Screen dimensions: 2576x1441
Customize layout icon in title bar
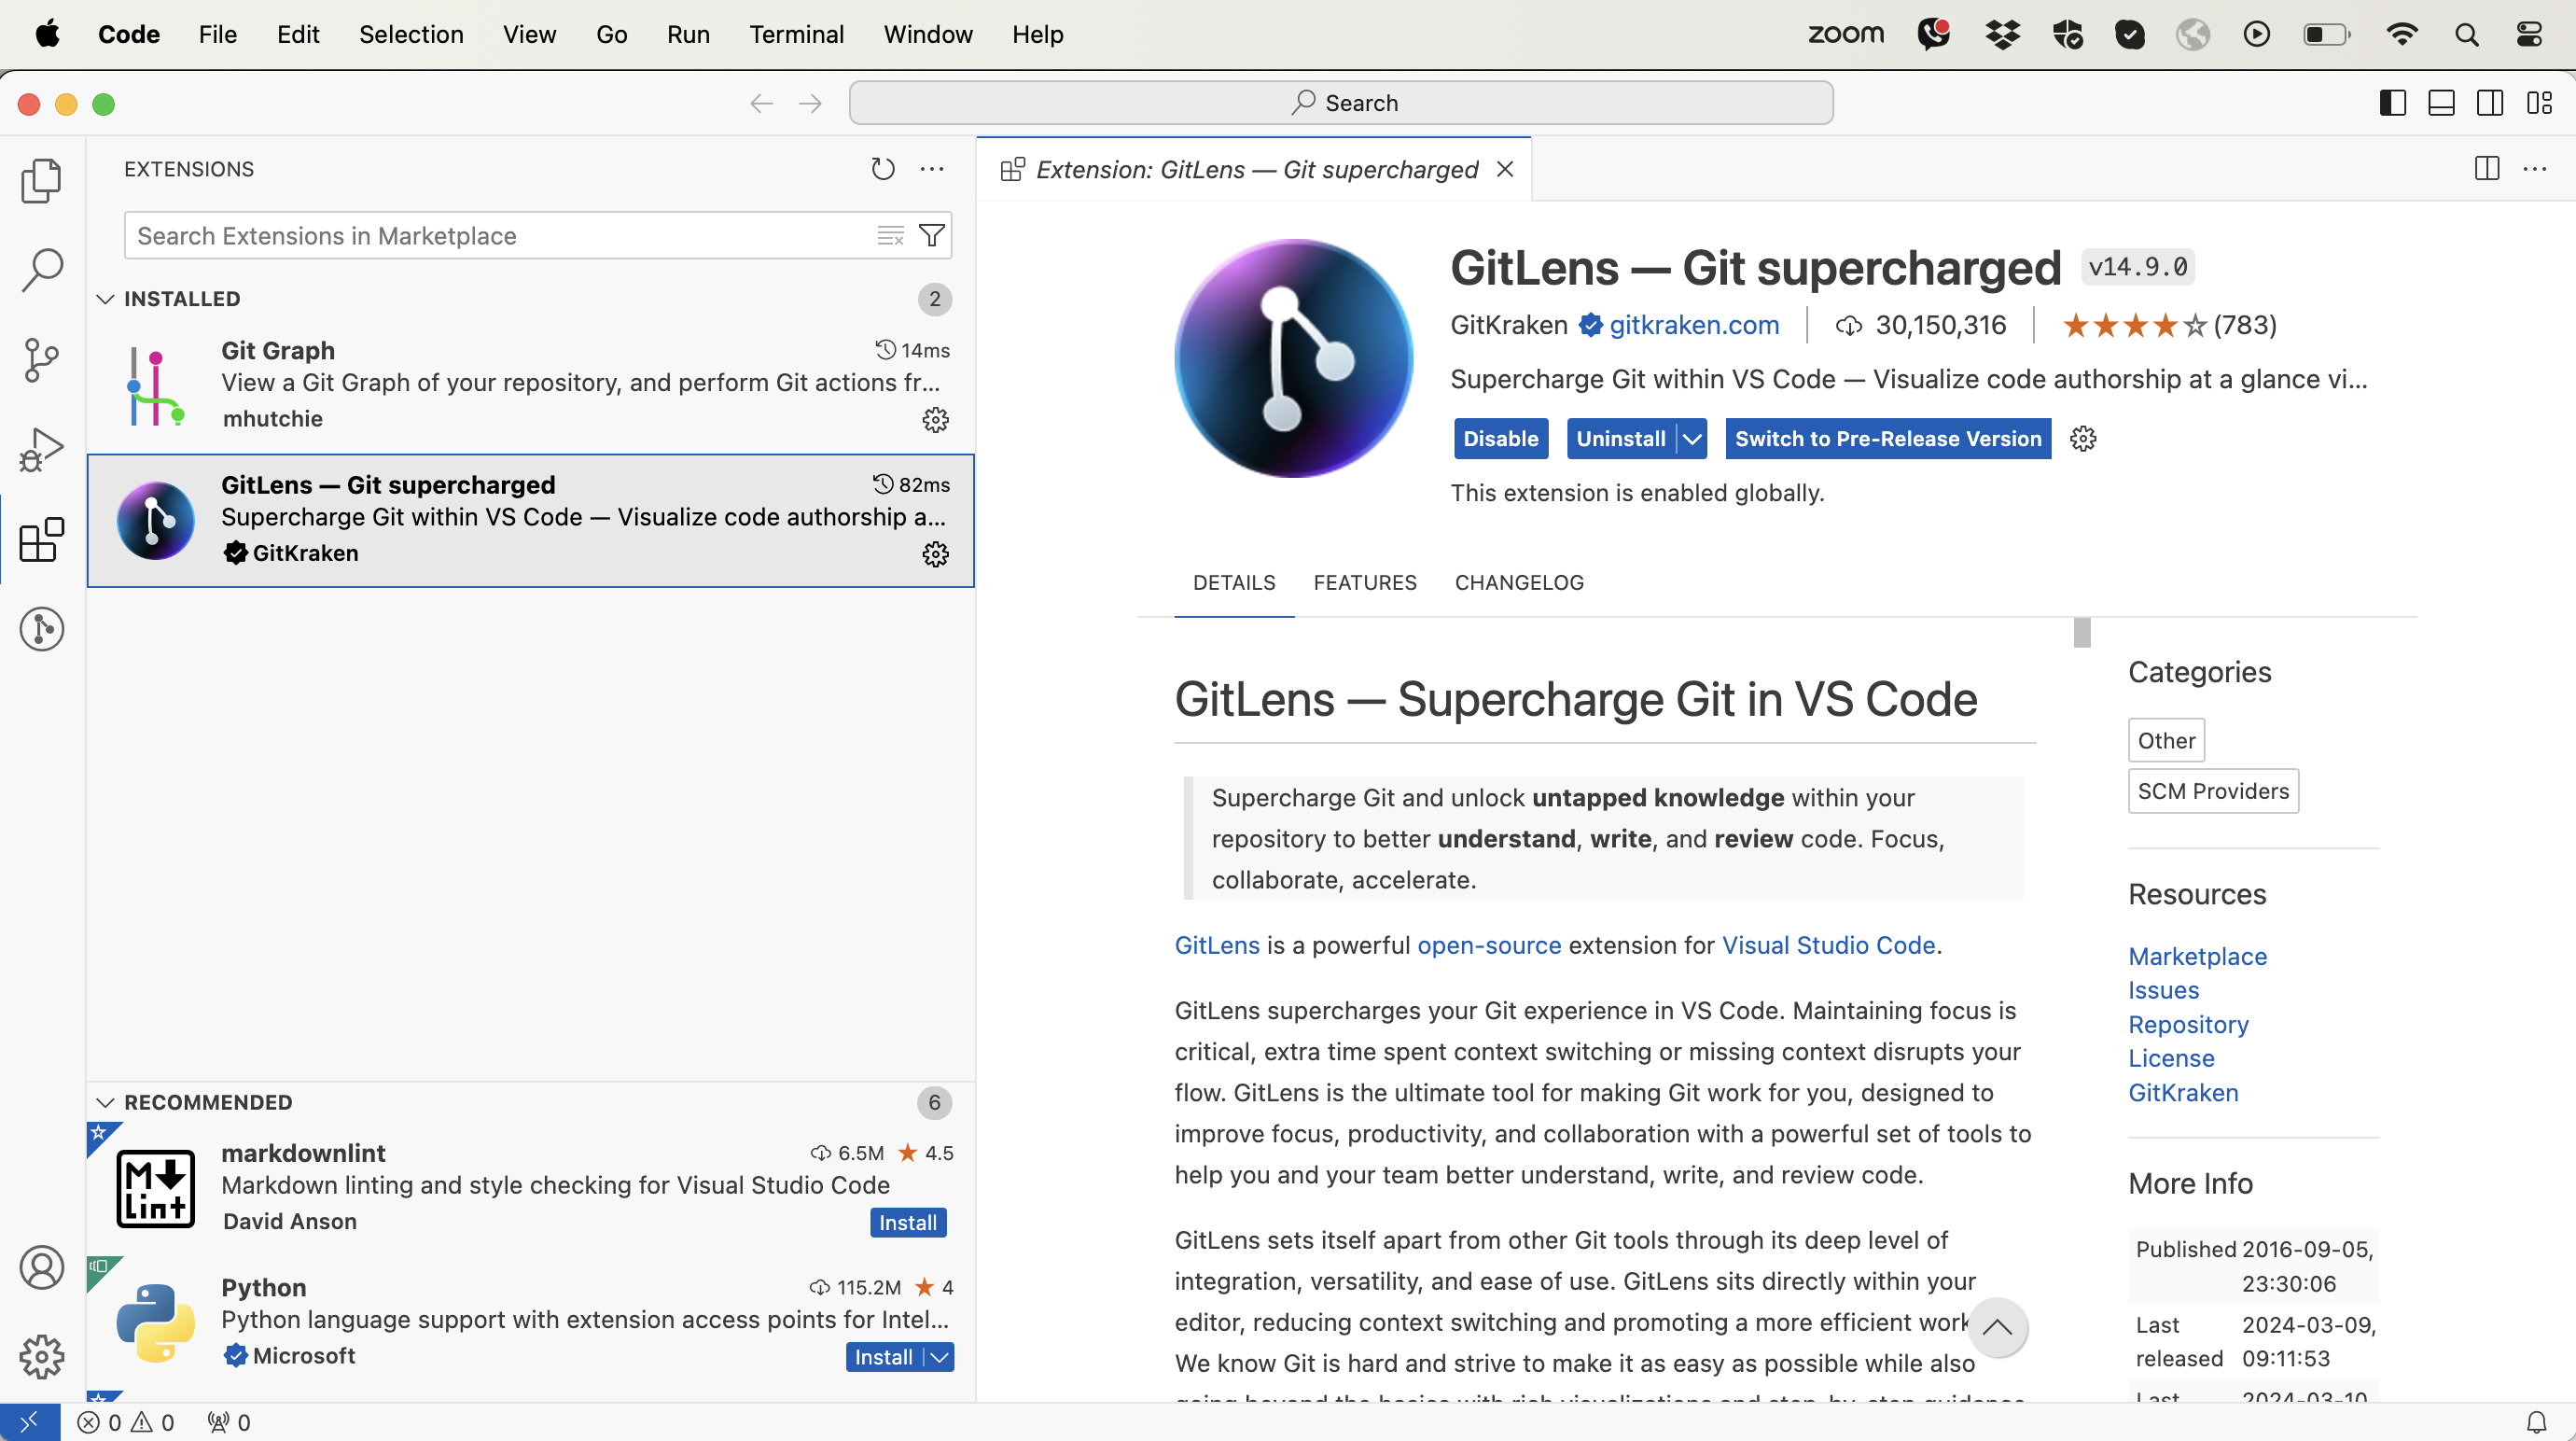tap(2539, 103)
